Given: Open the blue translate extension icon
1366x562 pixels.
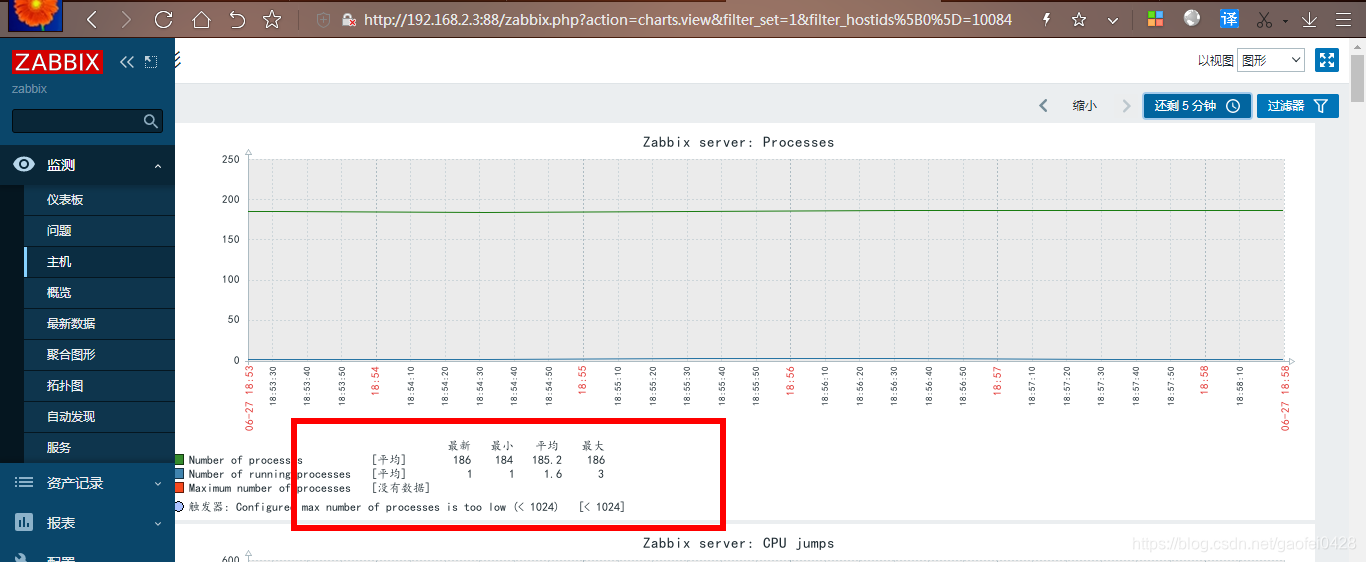Looking at the screenshot, I should point(1229,19).
